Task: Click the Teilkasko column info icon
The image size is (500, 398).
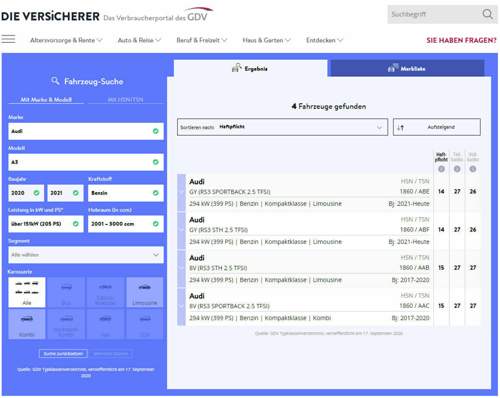Action: pos(457,169)
